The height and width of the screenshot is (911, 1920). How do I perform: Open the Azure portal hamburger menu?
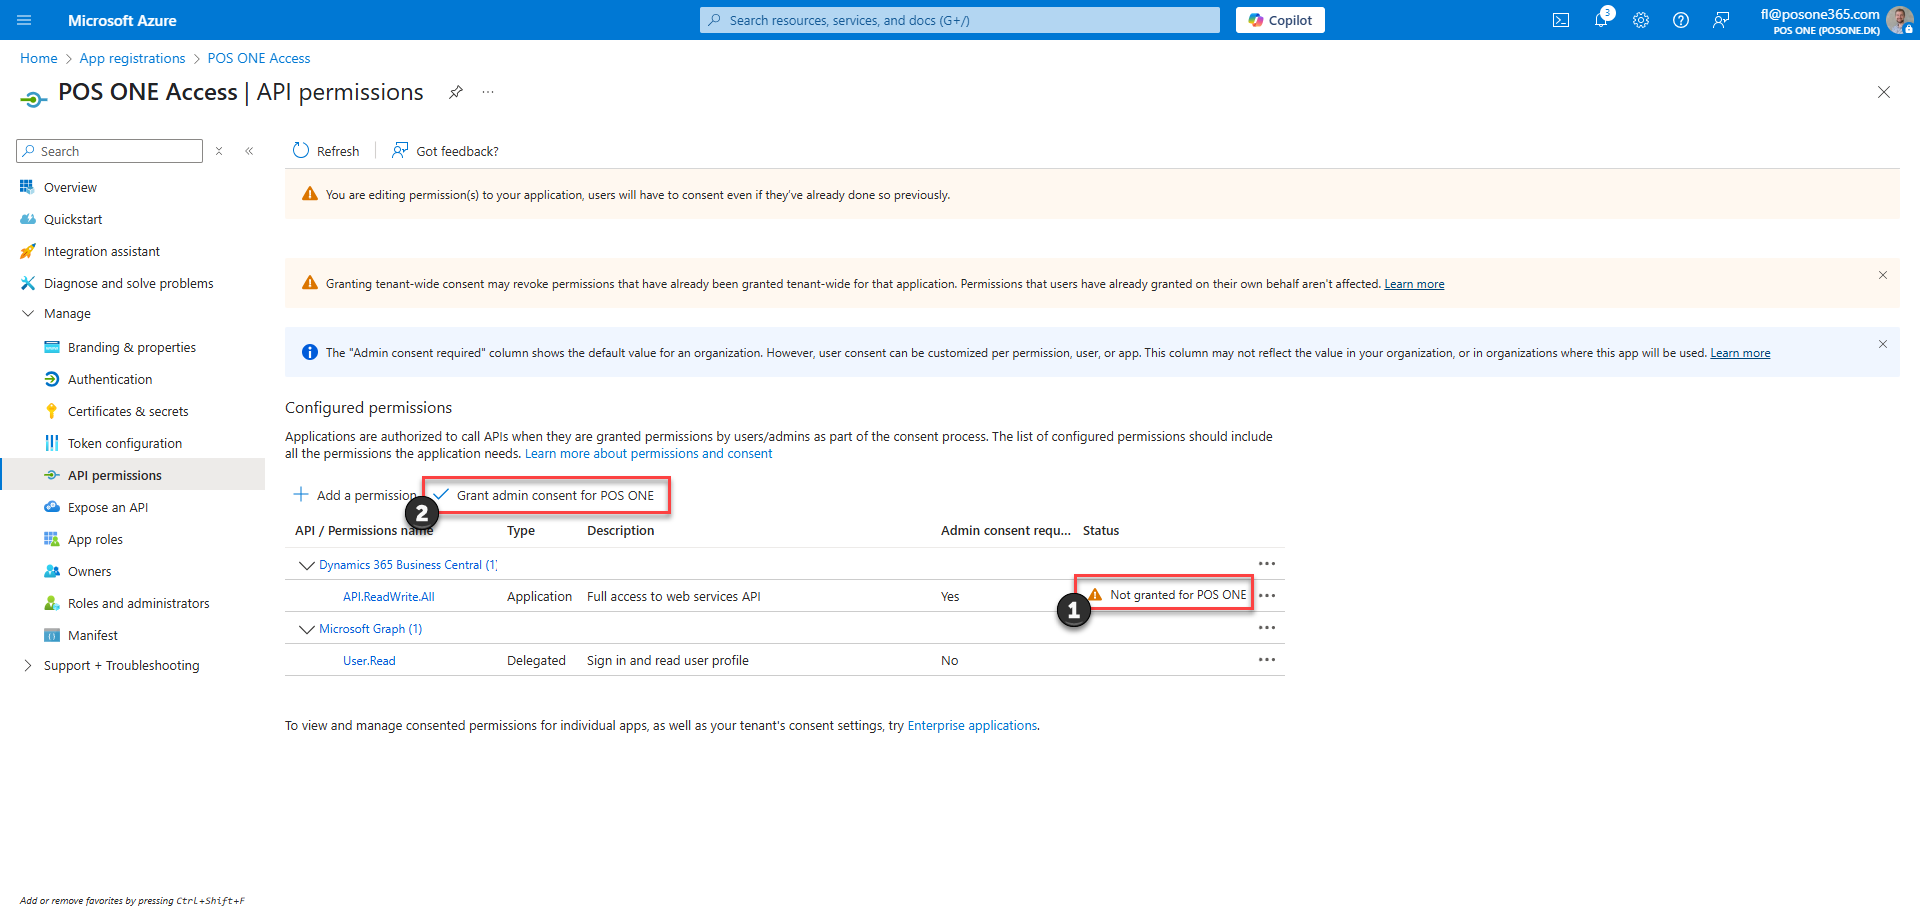click(25, 20)
